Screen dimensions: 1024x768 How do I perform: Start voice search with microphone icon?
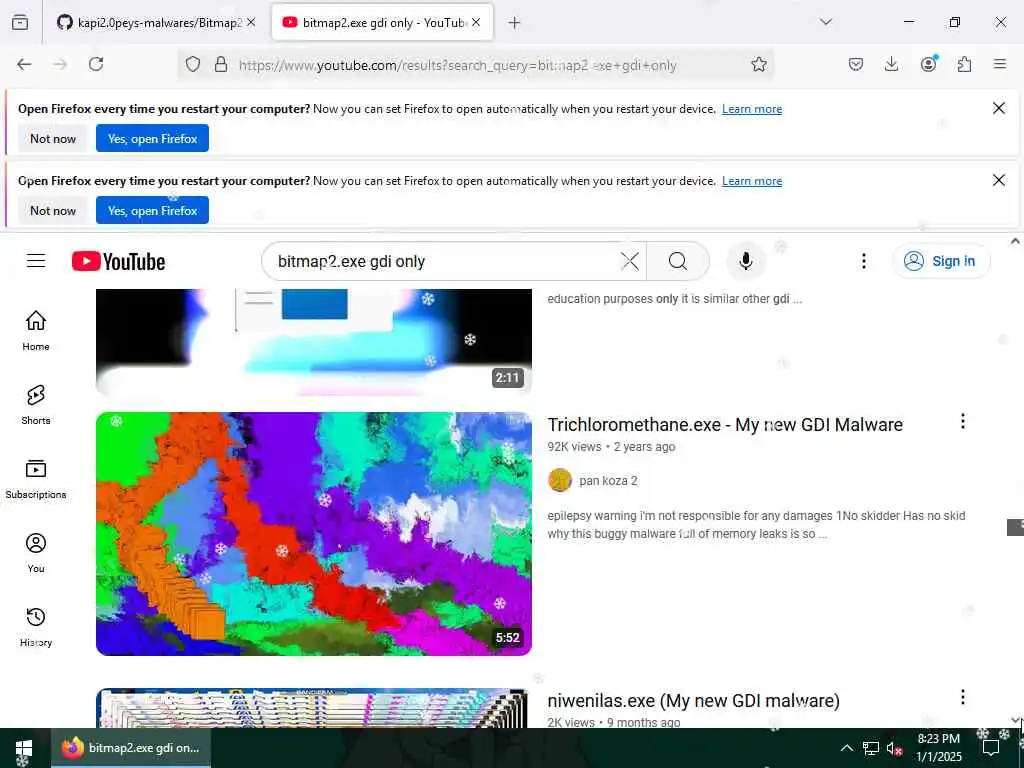click(746, 261)
